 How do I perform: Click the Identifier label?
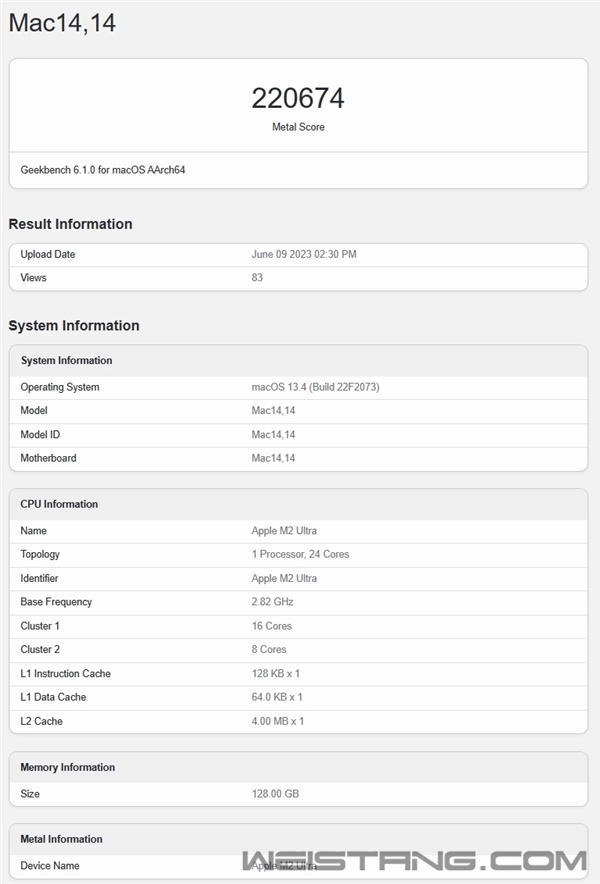click(x=39, y=578)
